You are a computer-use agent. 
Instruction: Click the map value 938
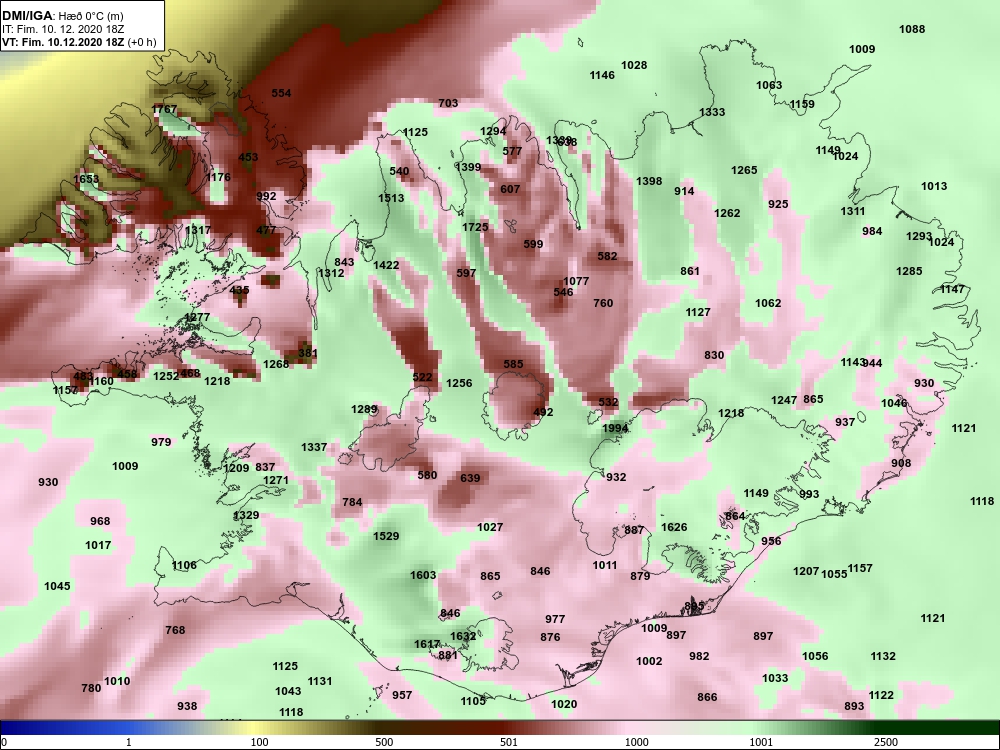(x=188, y=707)
